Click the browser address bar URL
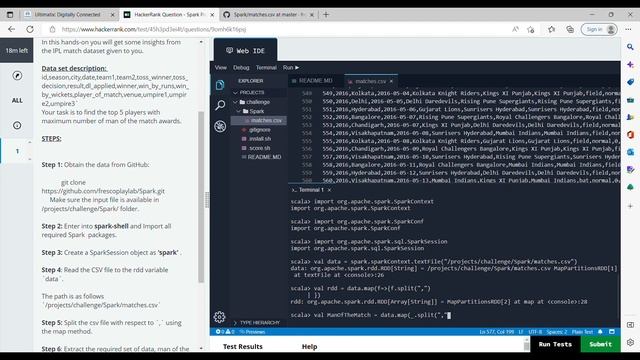Screen dimensions: 640x360 [154, 29]
